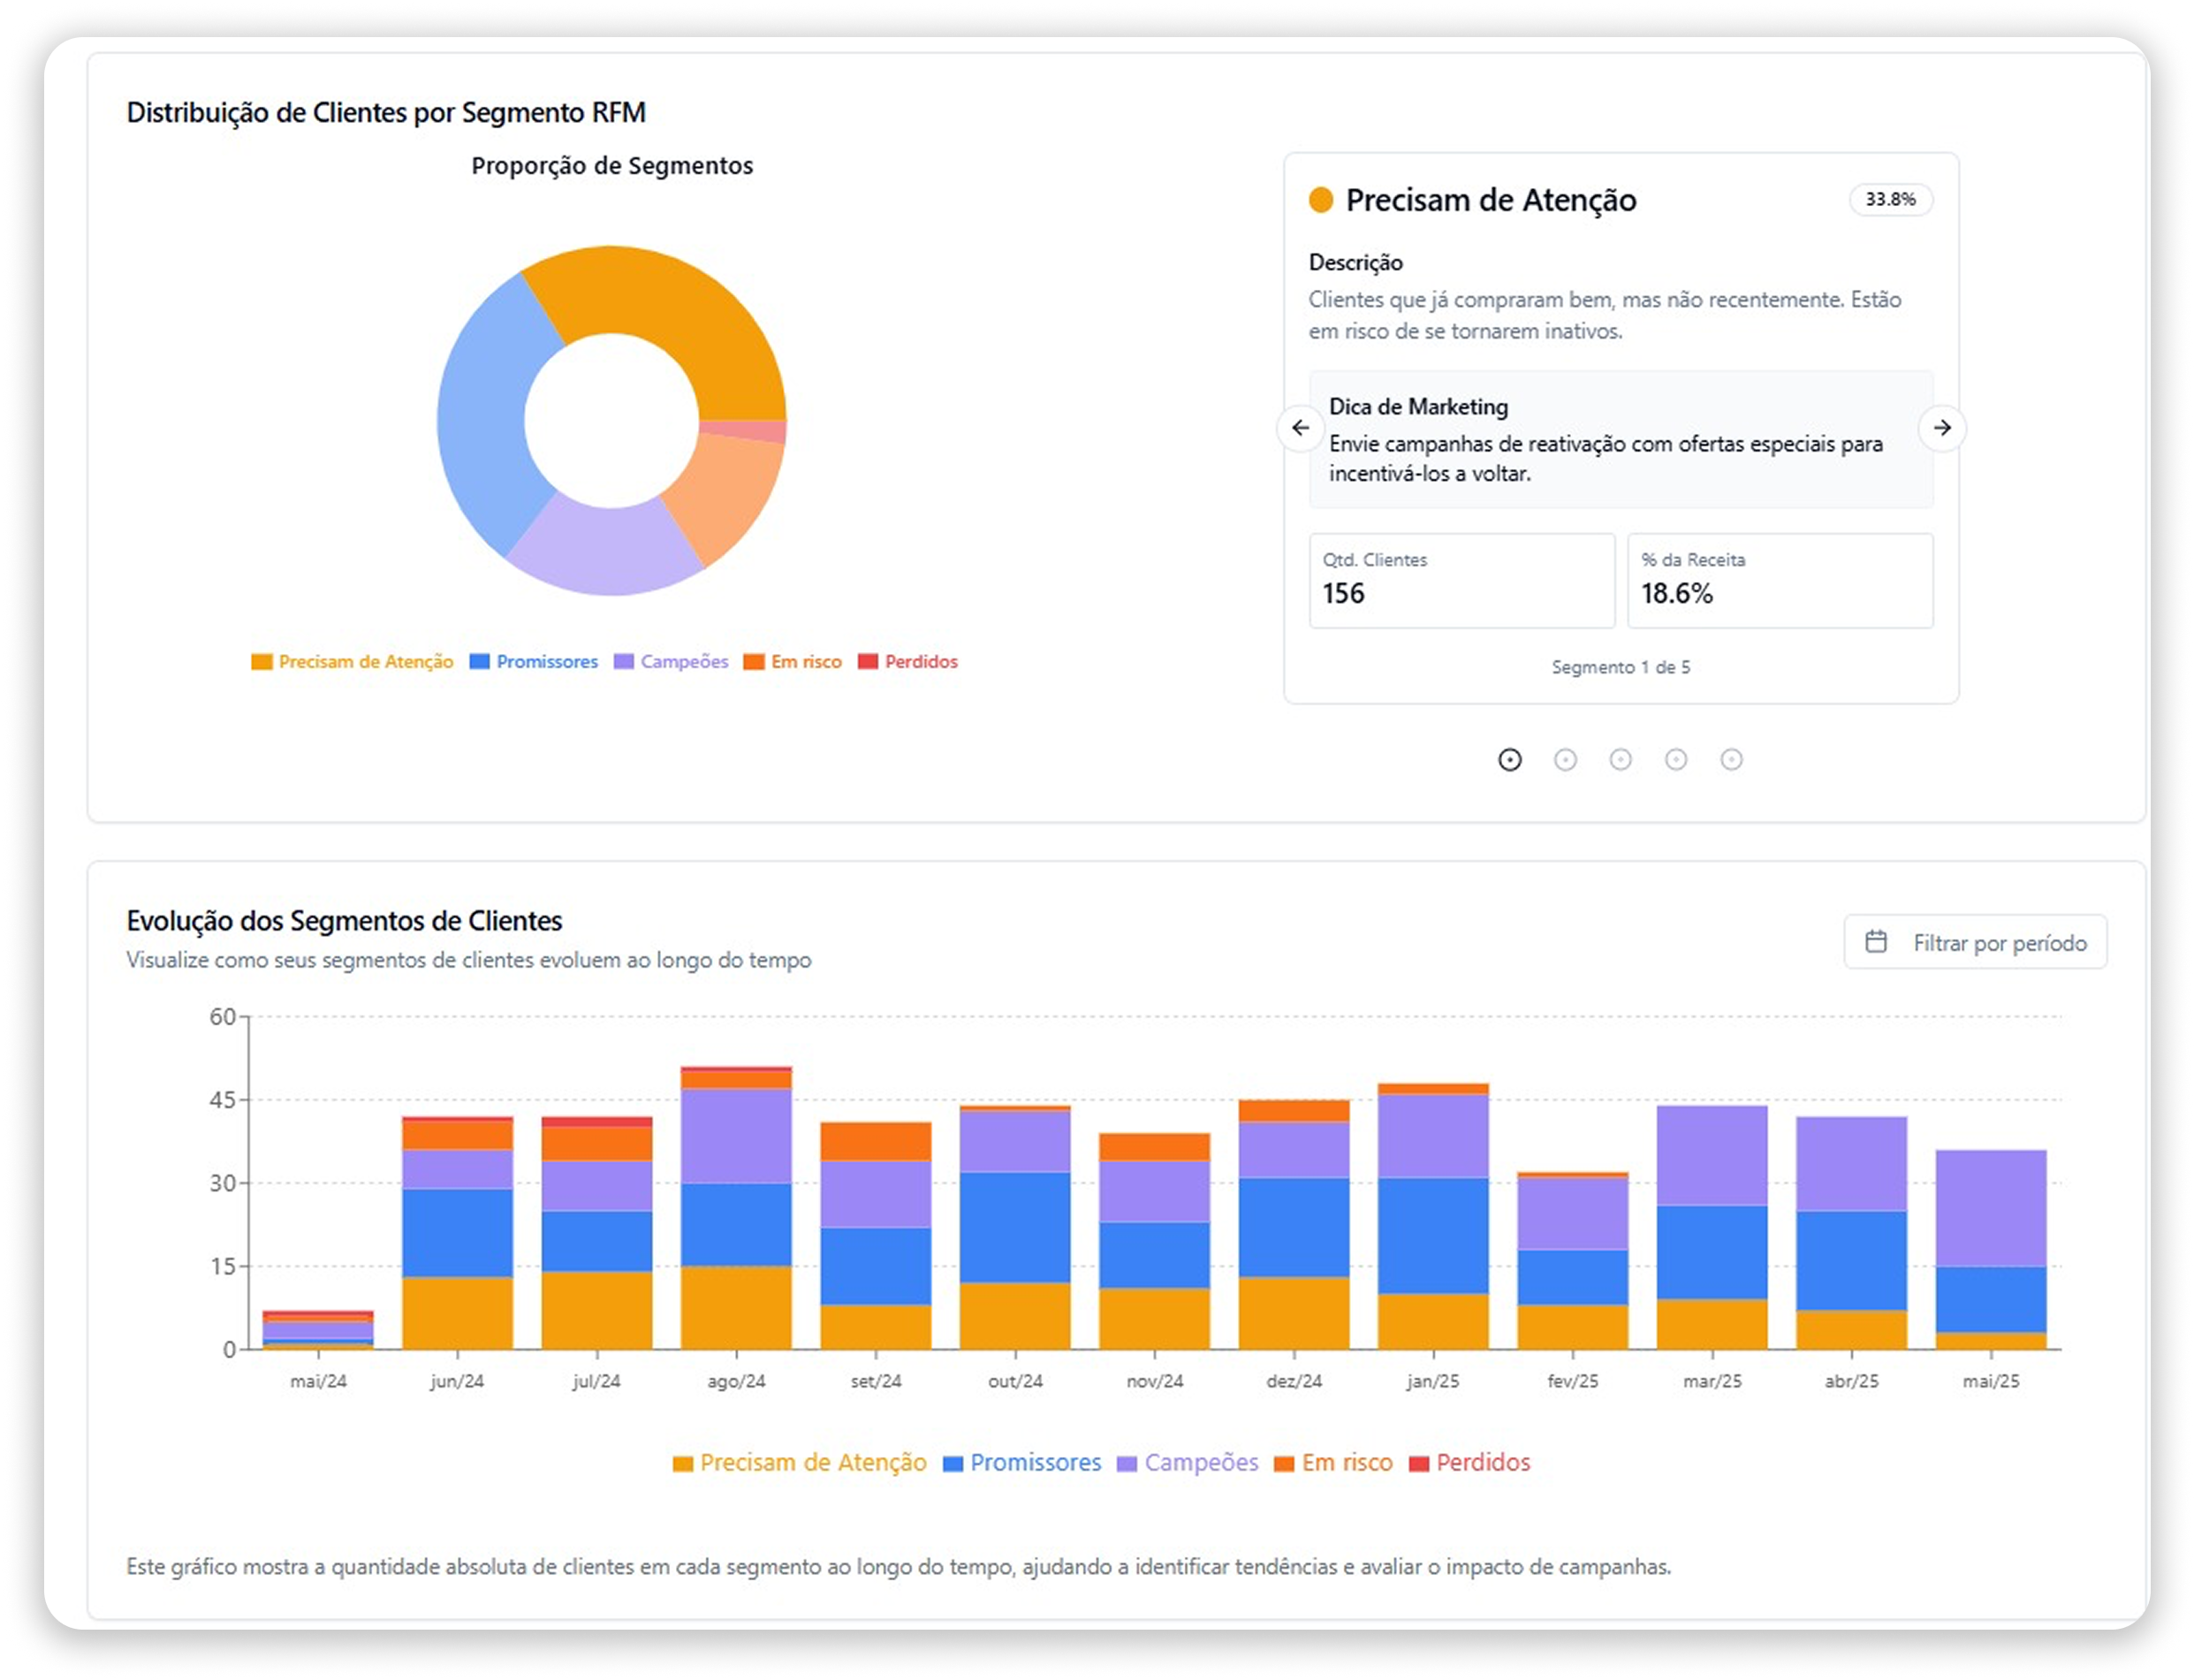
Task: Select the fourth carousel dot indicator
Action: coord(1676,760)
